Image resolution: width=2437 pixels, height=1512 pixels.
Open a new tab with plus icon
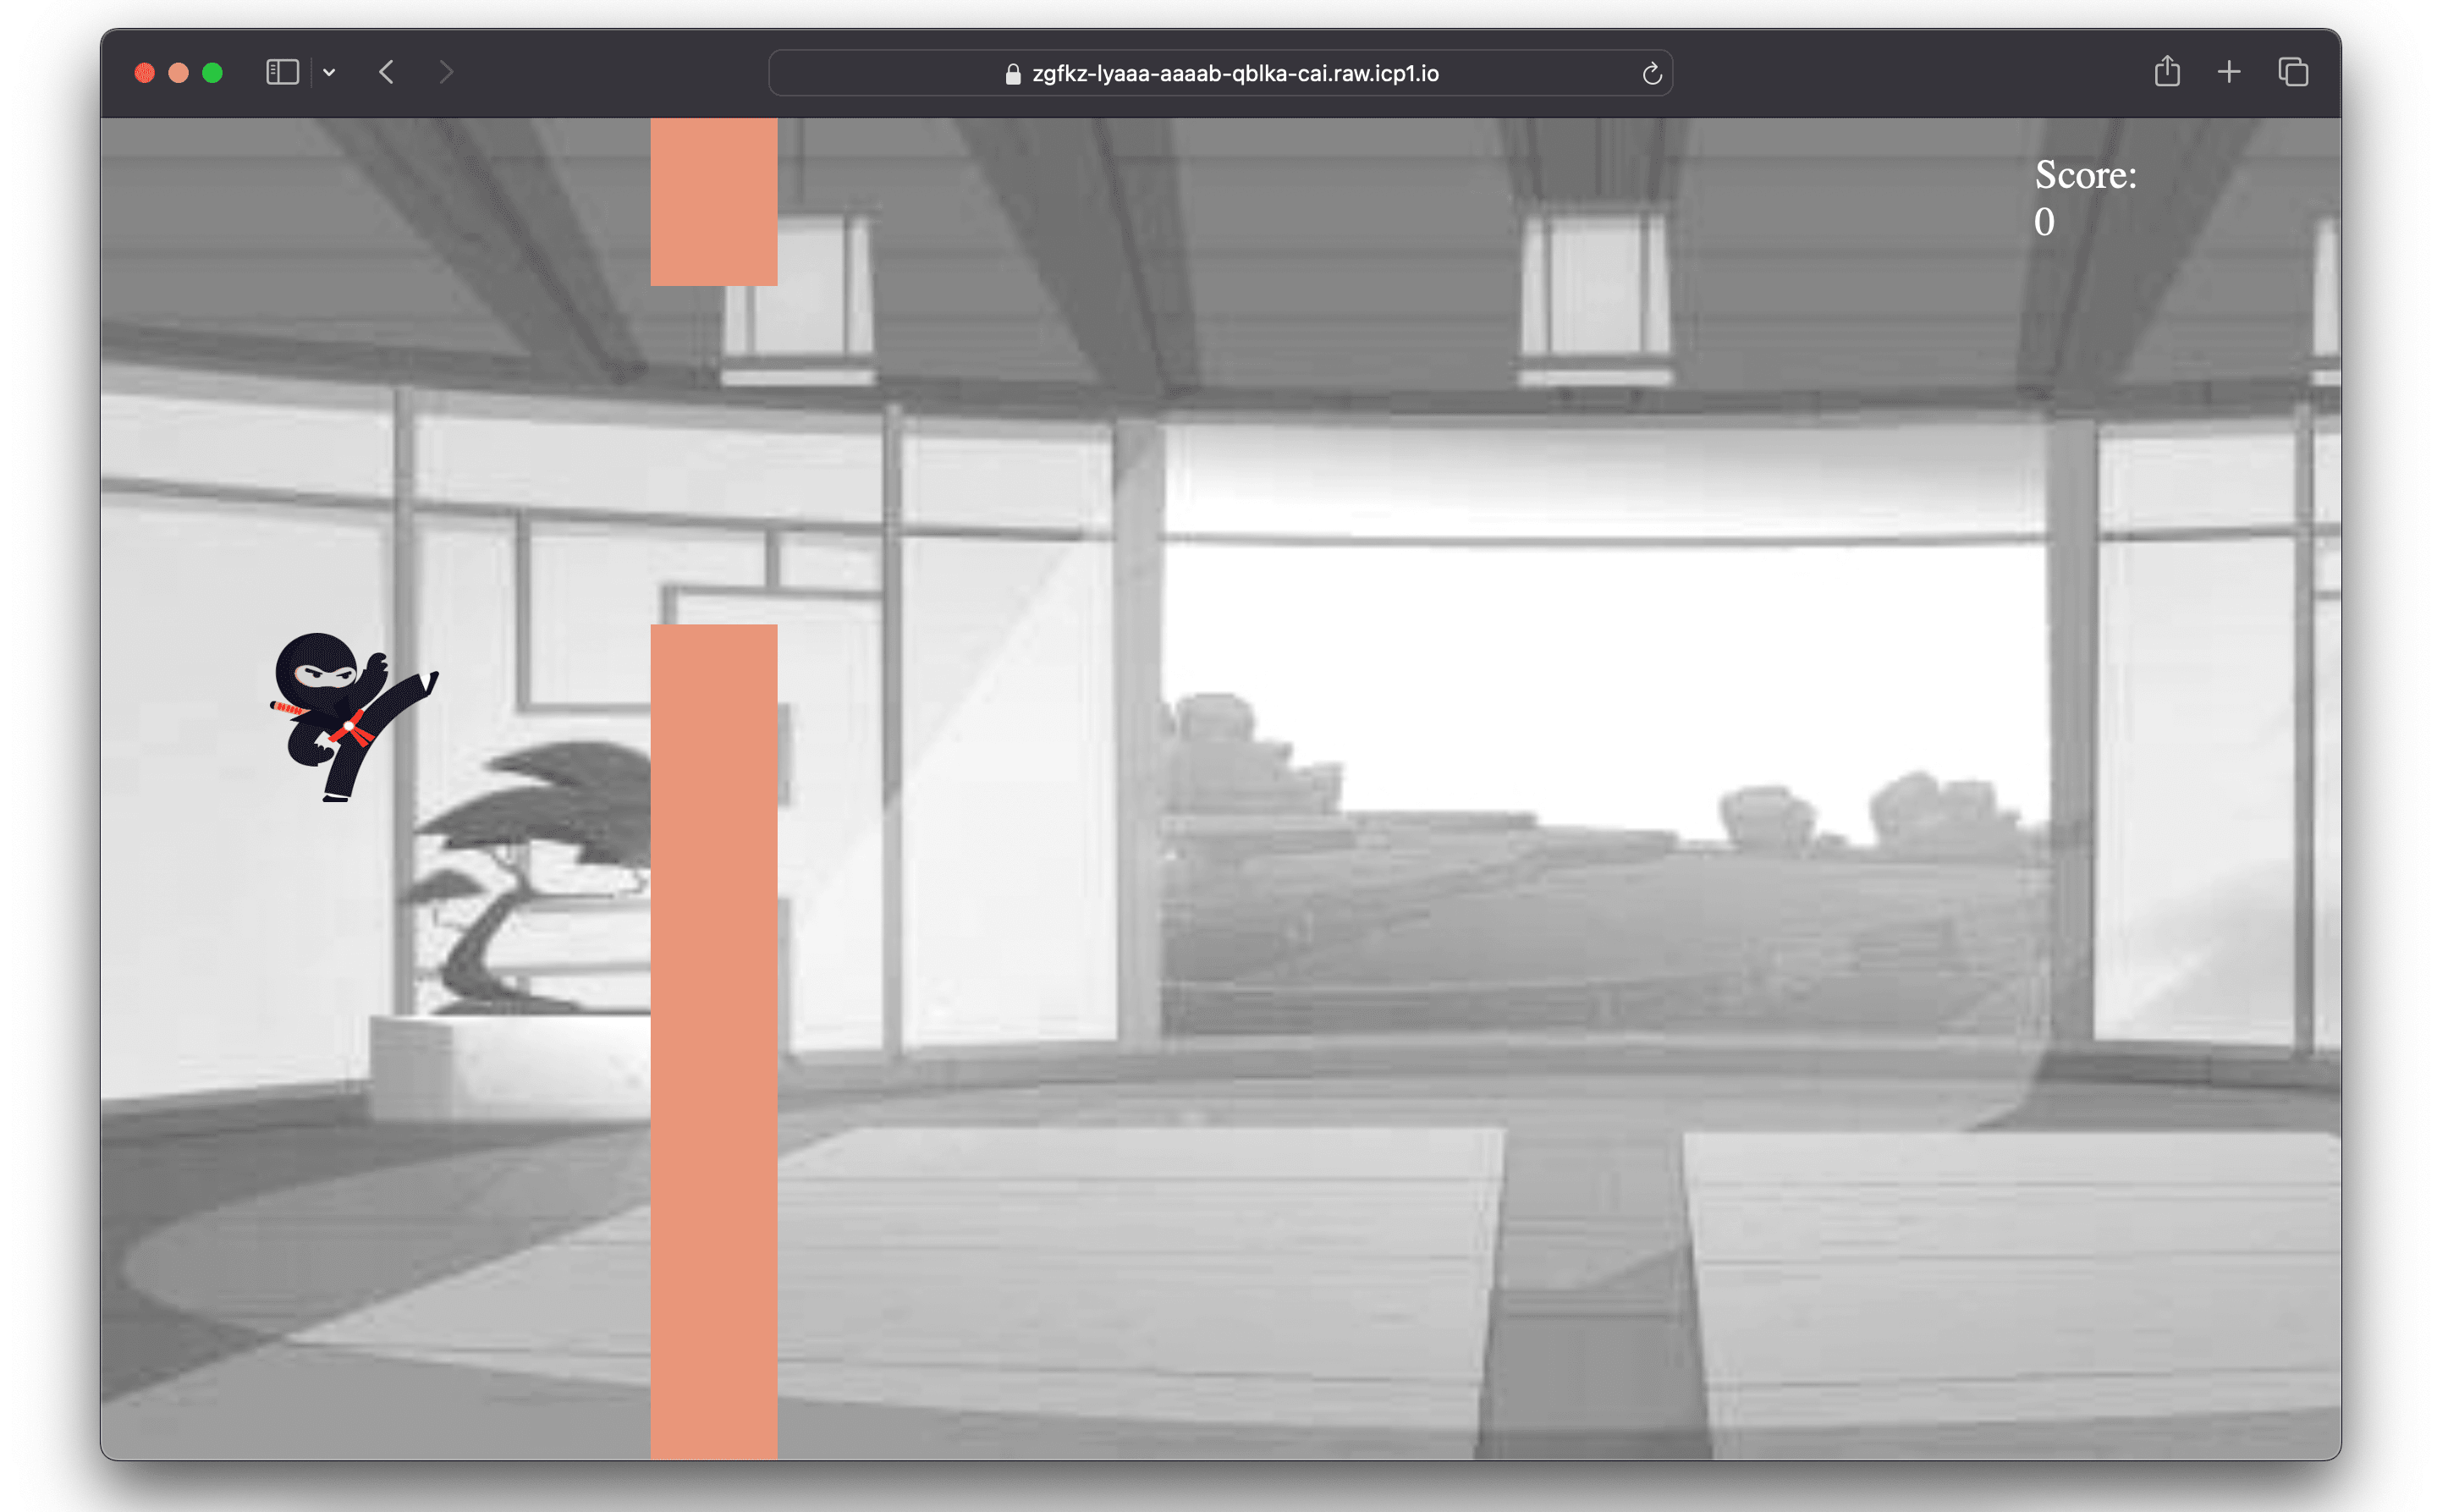[2228, 72]
